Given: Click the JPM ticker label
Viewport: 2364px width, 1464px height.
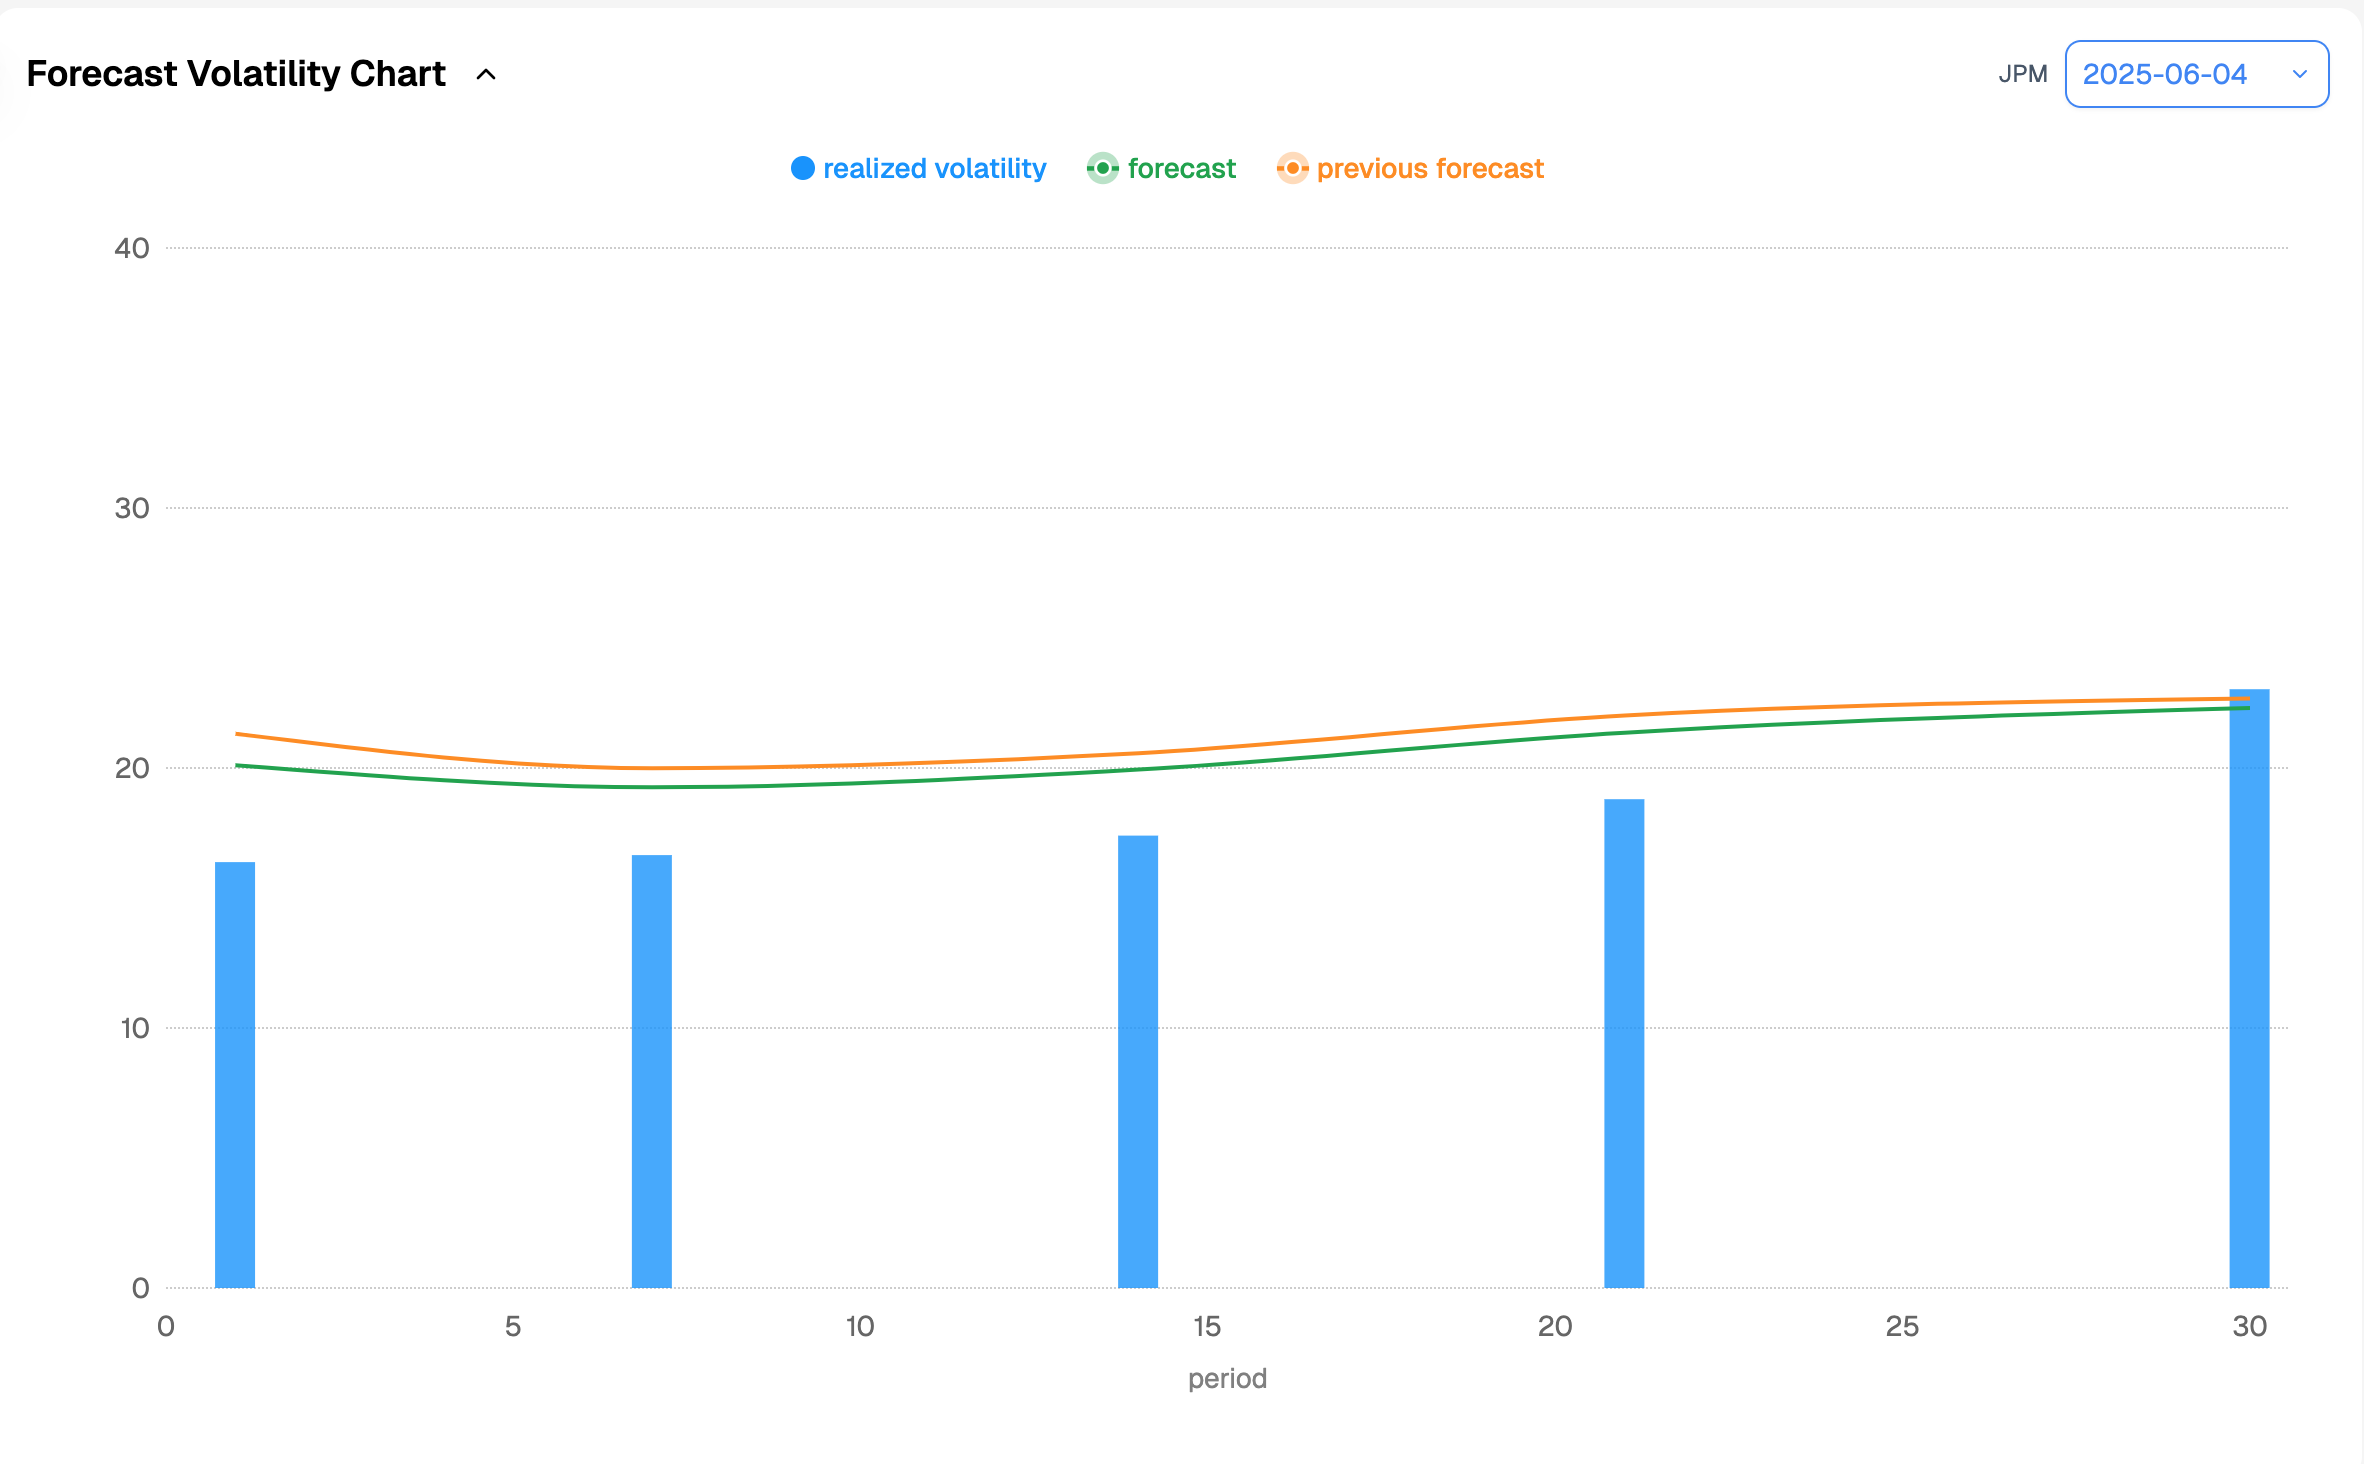Looking at the screenshot, I should [2022, 74].
